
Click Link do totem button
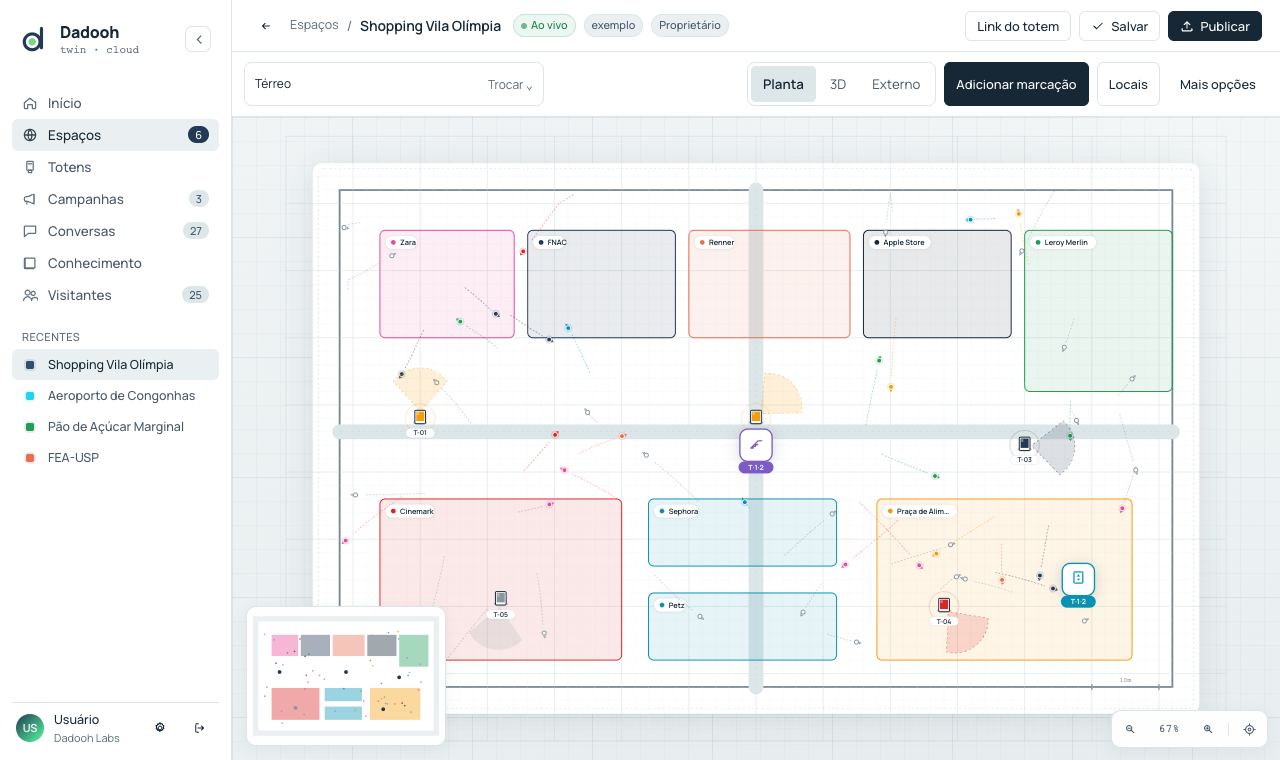click(x=1018, y=26)
